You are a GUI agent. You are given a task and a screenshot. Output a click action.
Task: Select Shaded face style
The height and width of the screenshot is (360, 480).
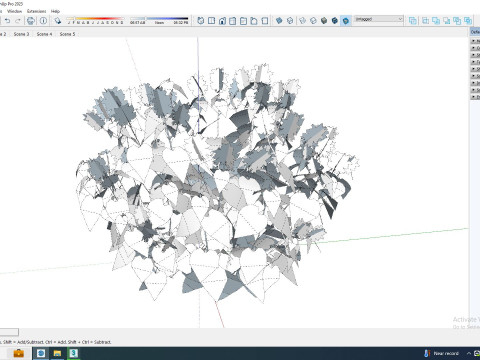[324, 21]
